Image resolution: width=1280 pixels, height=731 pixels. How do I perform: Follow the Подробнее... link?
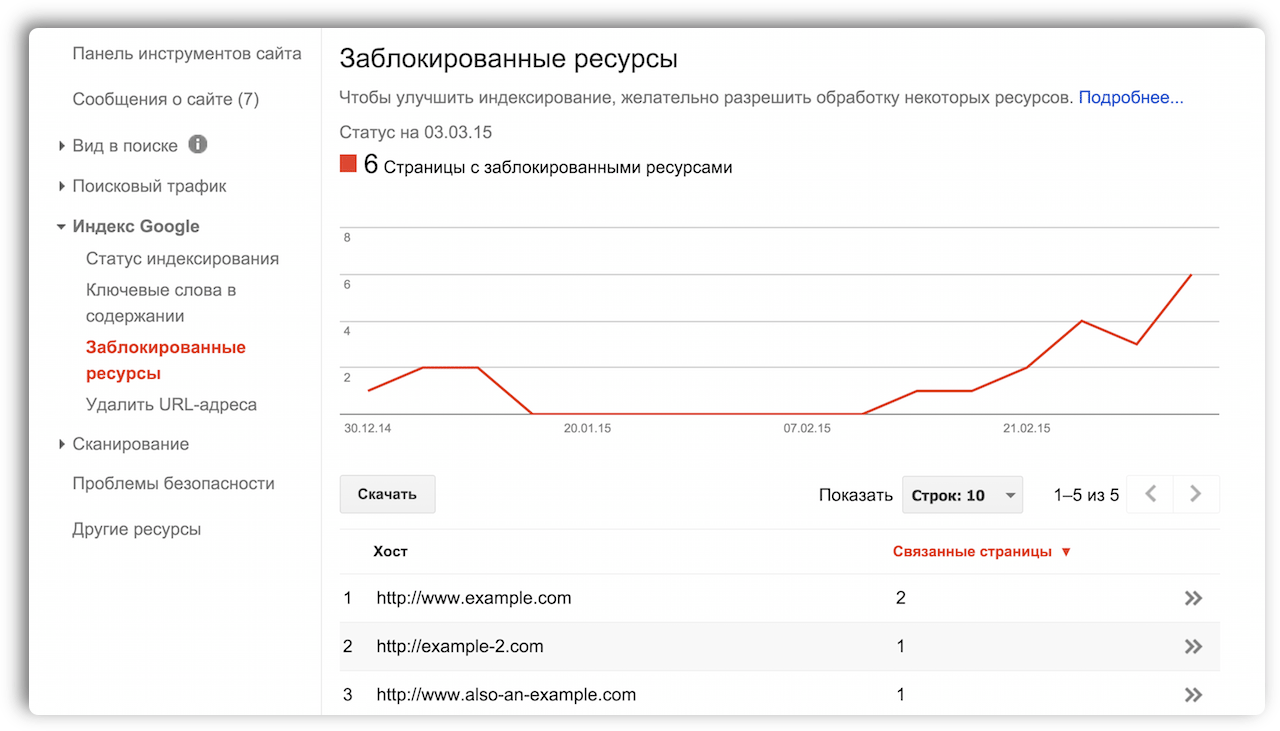tap(1131, 98)
